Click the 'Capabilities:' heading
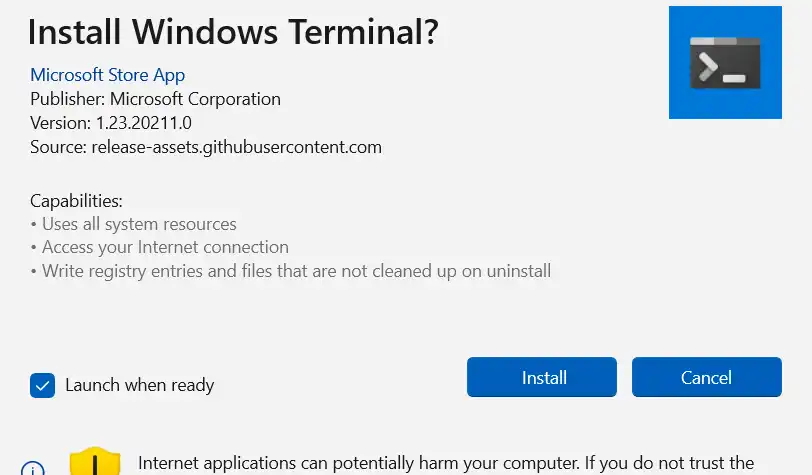Viewport: 812px width, 475px height. (76, 201)
